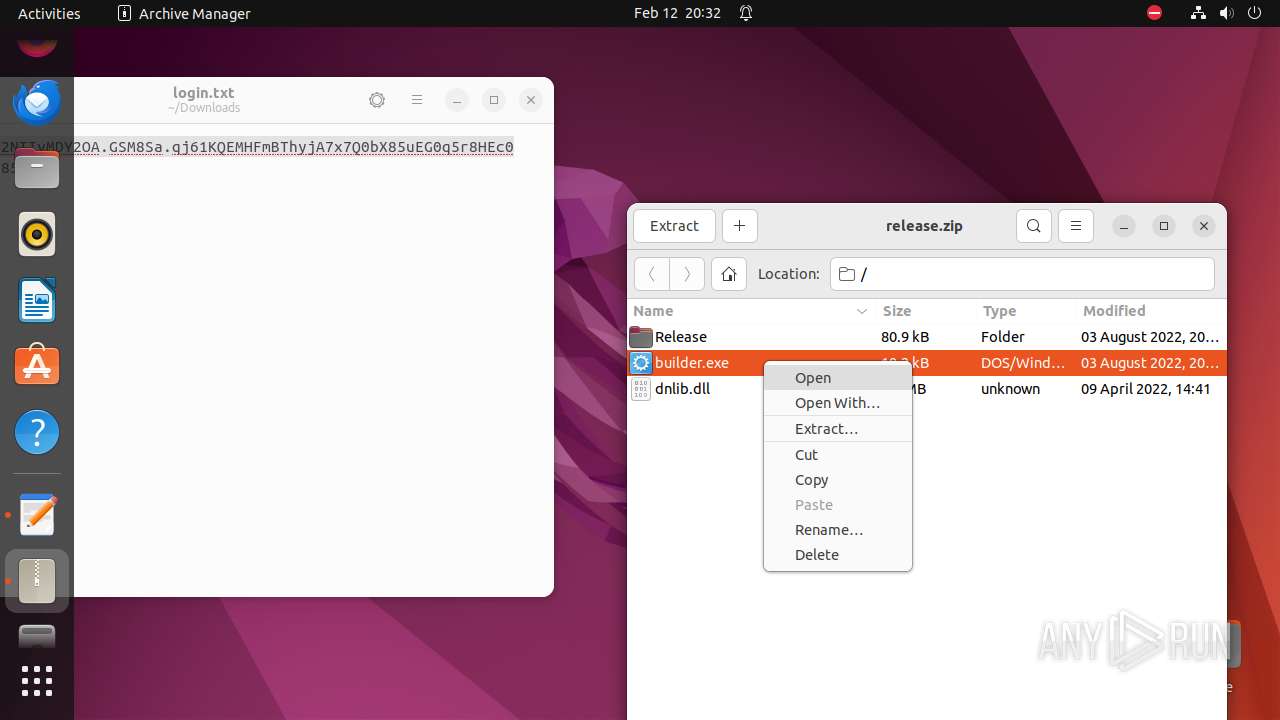The height and width of the screenshot is (720, 1280).
Task: Open Ubuntu Software from the dock
Action: [37, 366]
